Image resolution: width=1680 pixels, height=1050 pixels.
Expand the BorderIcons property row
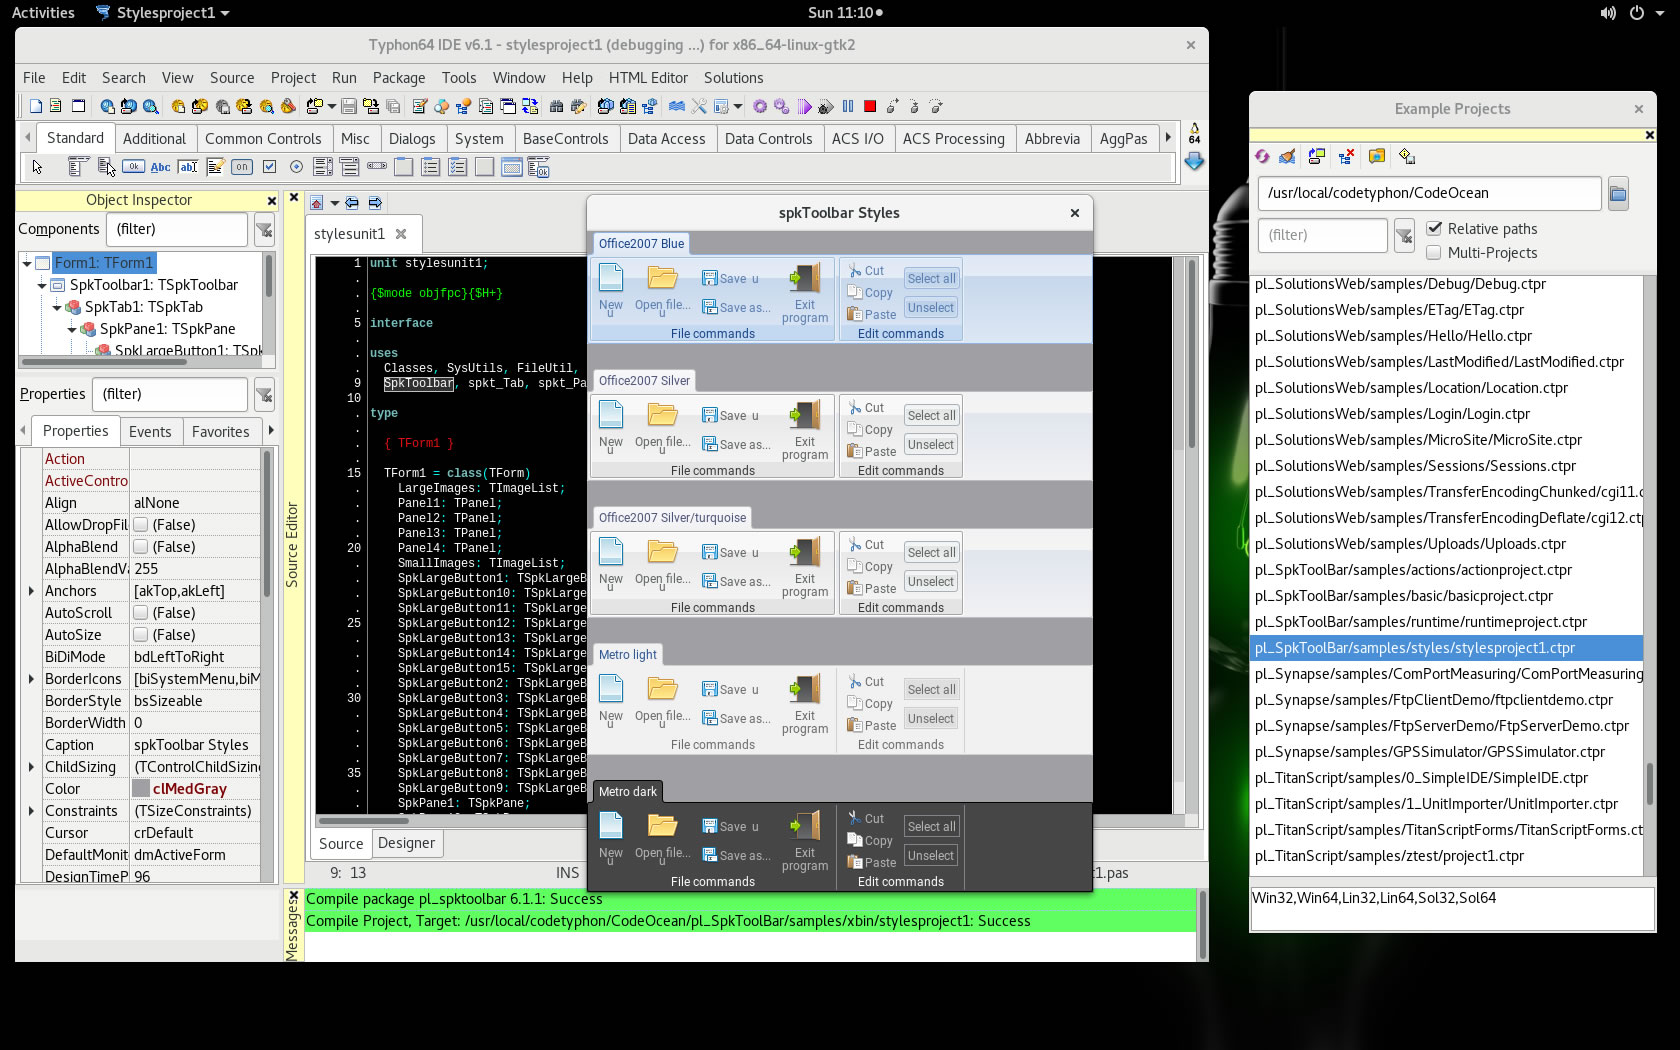[x=31, y=679]
